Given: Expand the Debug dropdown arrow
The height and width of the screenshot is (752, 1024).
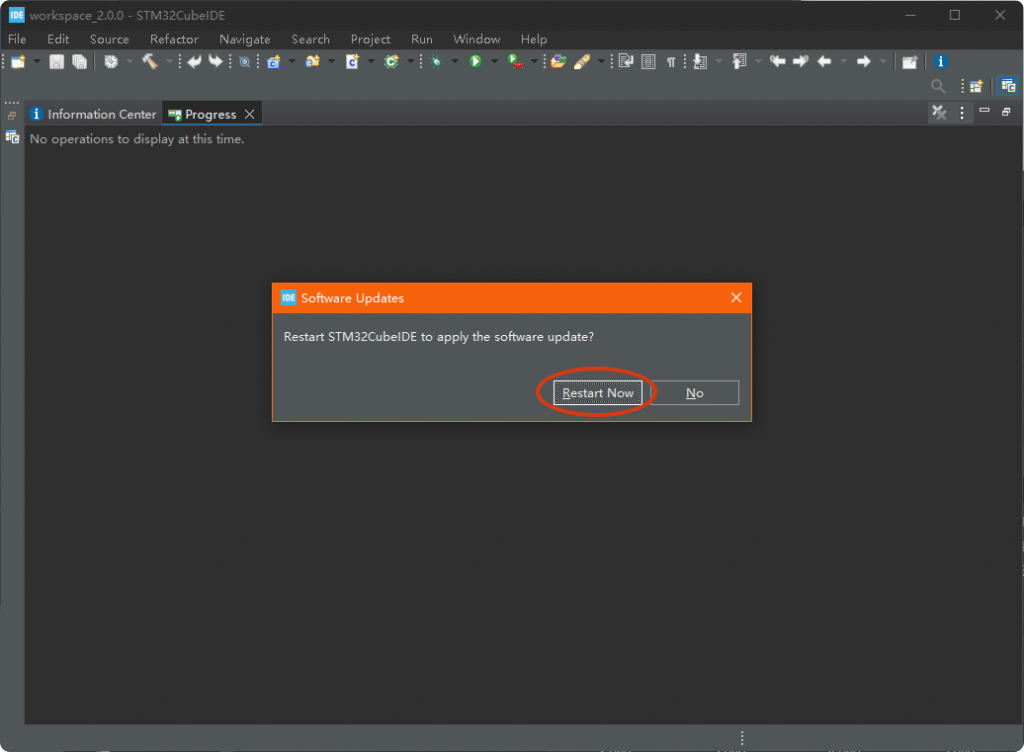Looking at the screenshot, I should [x=453, y=62].
